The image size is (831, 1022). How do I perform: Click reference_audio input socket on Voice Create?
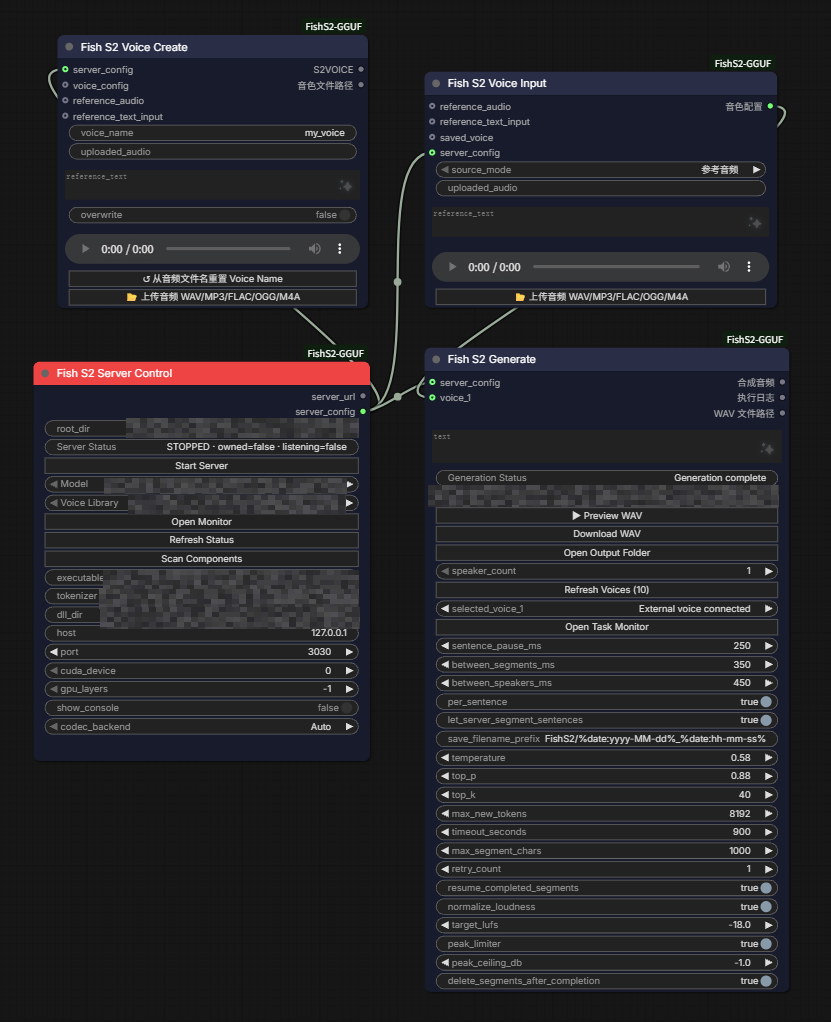65,100
